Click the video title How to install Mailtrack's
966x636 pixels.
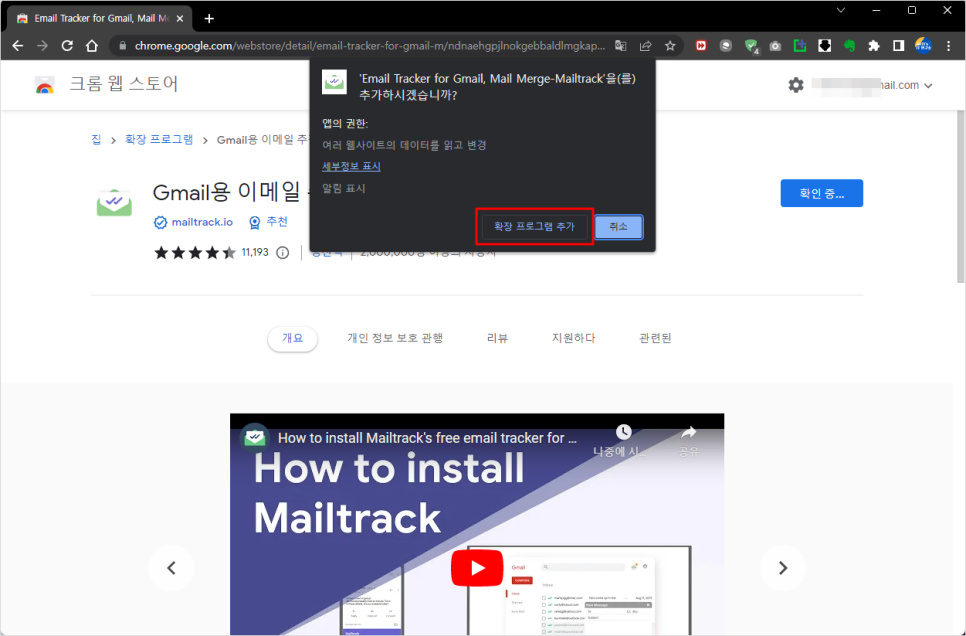[x=427, y=438]
